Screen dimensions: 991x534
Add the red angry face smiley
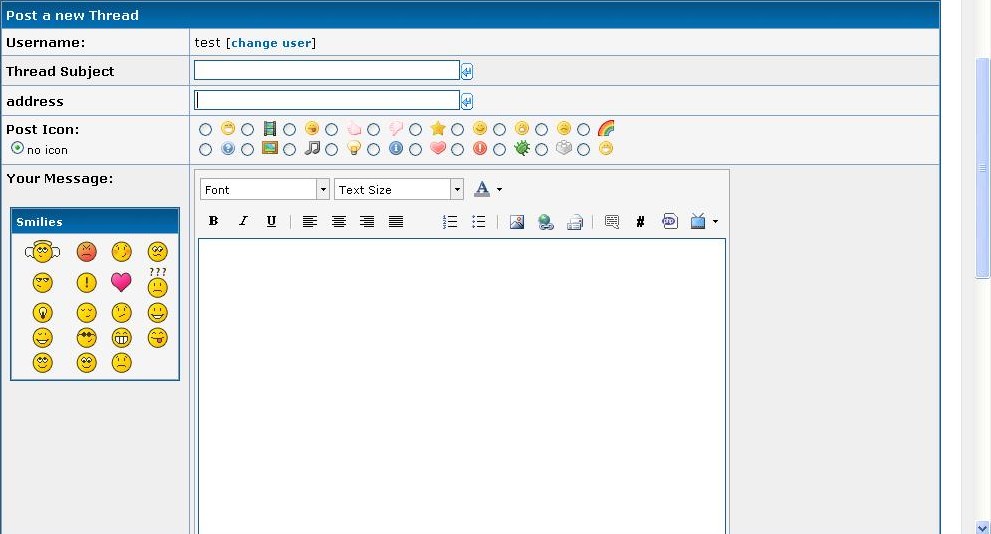click(x=87, y=252)
